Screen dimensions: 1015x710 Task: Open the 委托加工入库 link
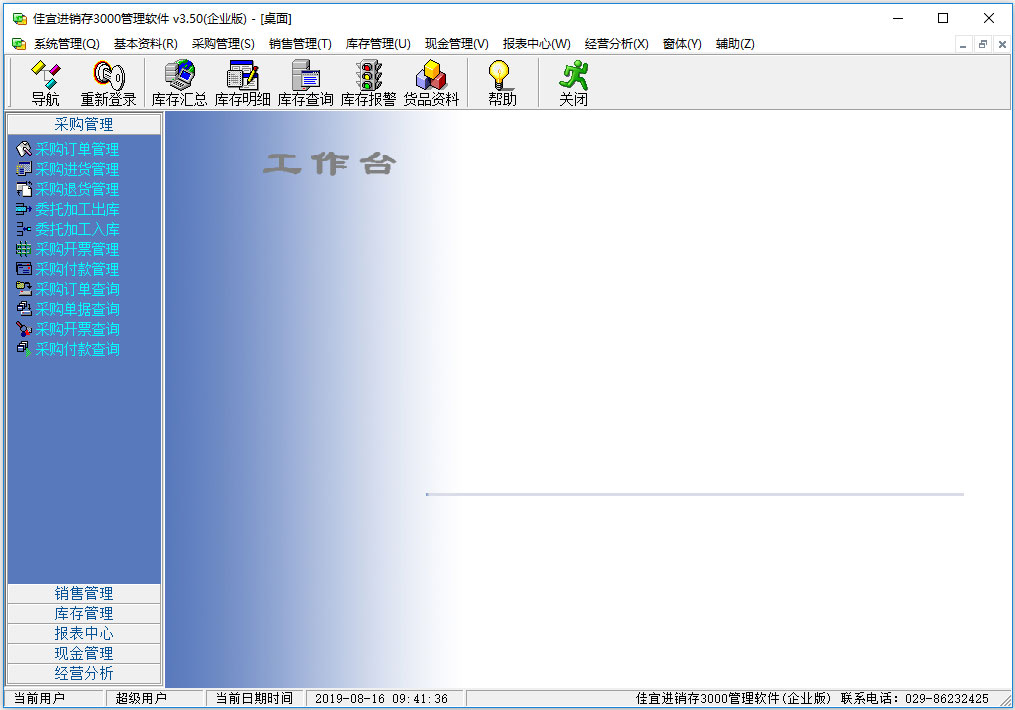tap(77, 229)
